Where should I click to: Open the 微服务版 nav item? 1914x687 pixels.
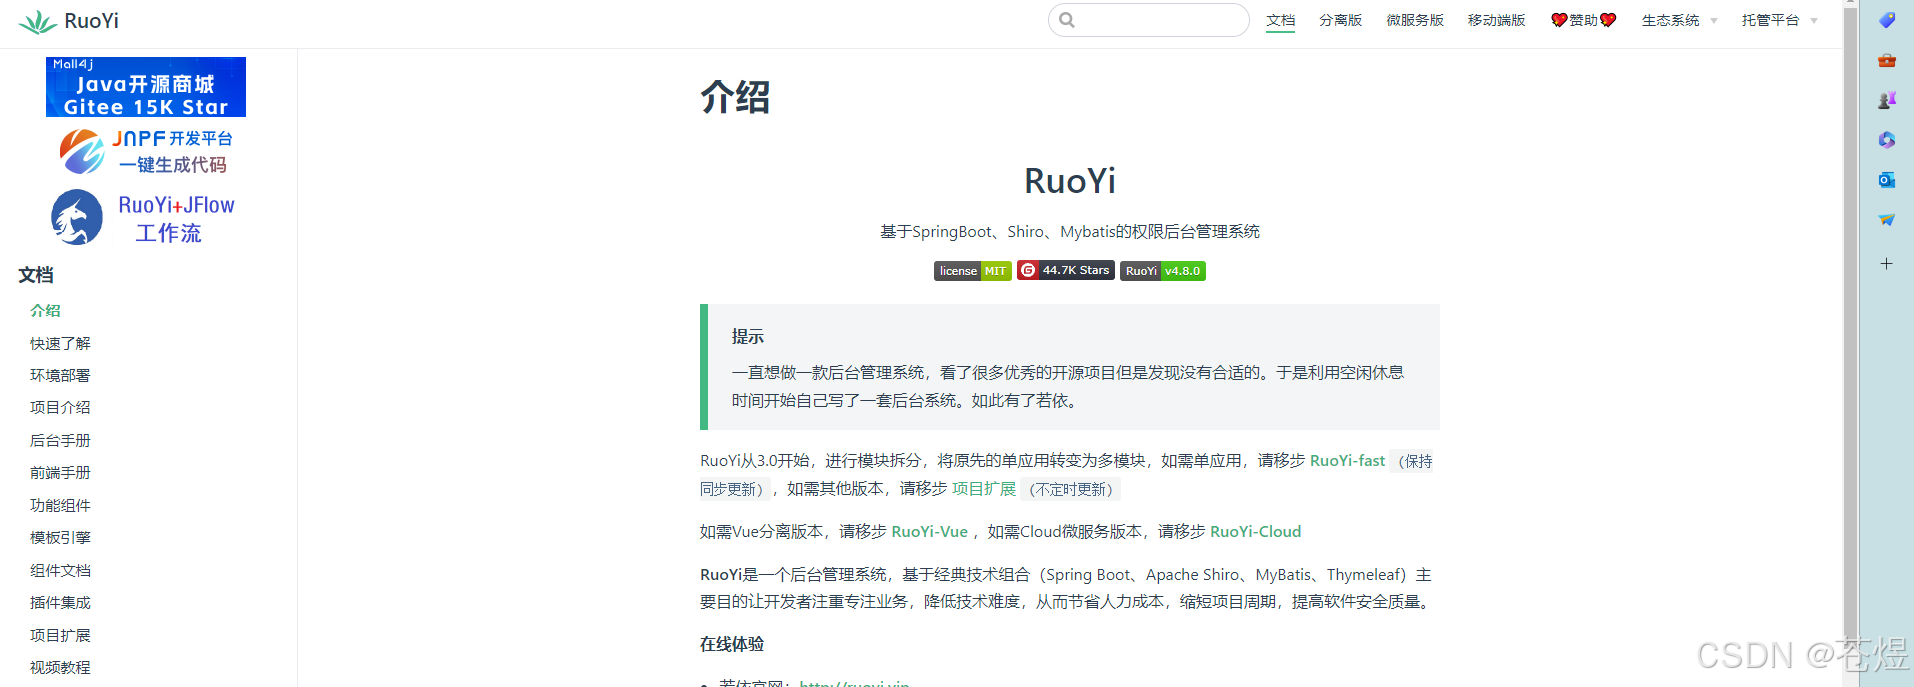pyautogui.click(x=1415, y=20)
